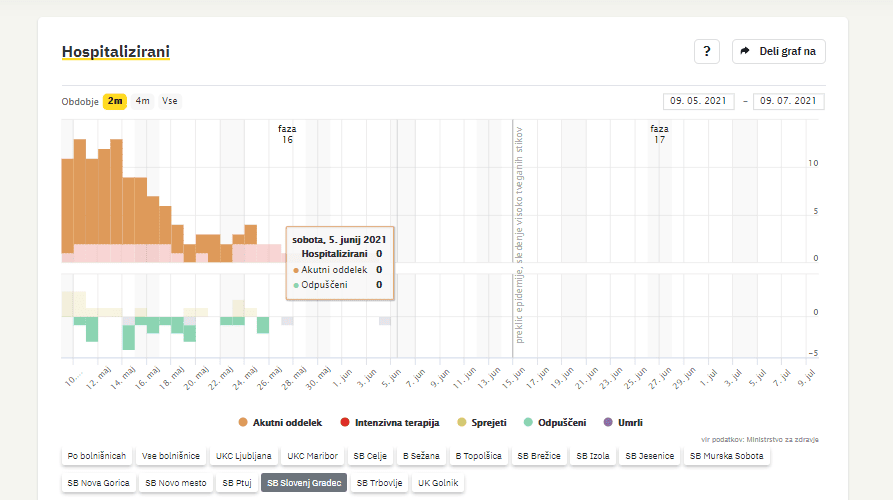
Task: Choose UKC Ljubljana hospital
Action: pyautogui.click(x=243, y=456)
